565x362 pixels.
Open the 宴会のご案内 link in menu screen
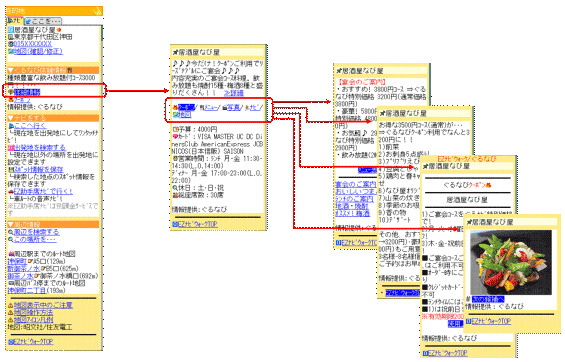click(x=355, y=184)
